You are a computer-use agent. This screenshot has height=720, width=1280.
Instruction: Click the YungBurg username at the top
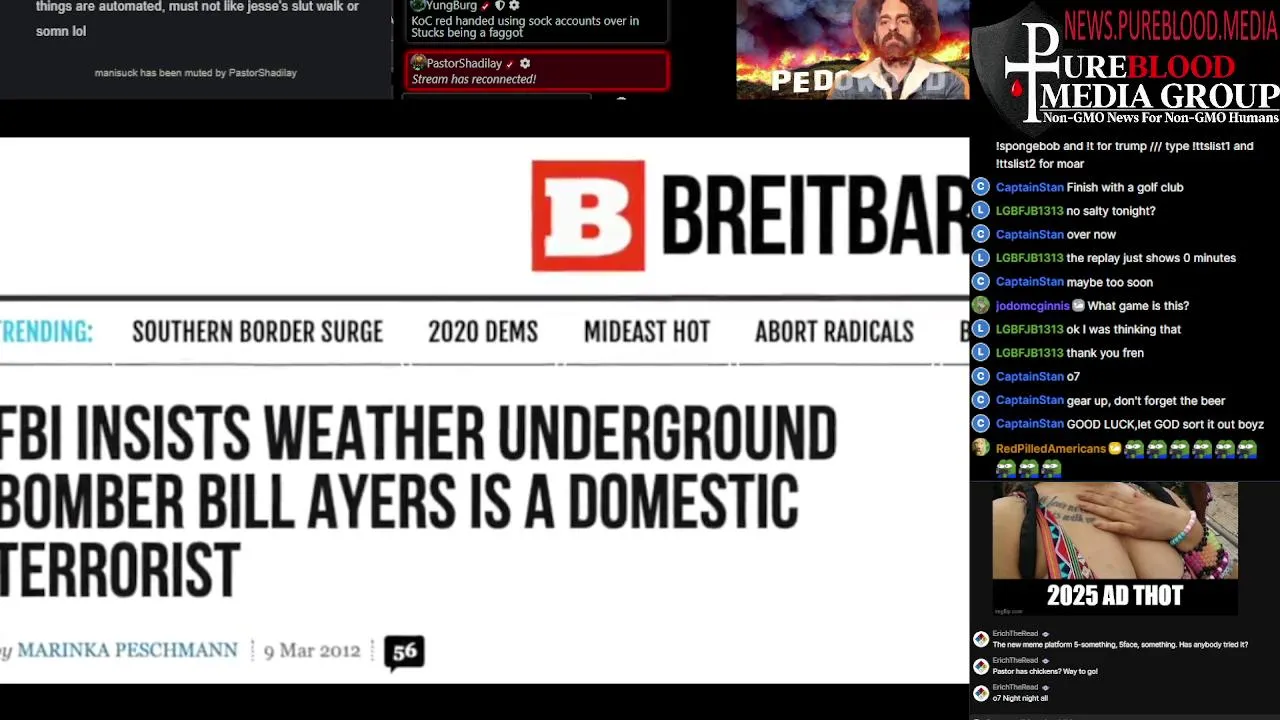click(451, 5)
